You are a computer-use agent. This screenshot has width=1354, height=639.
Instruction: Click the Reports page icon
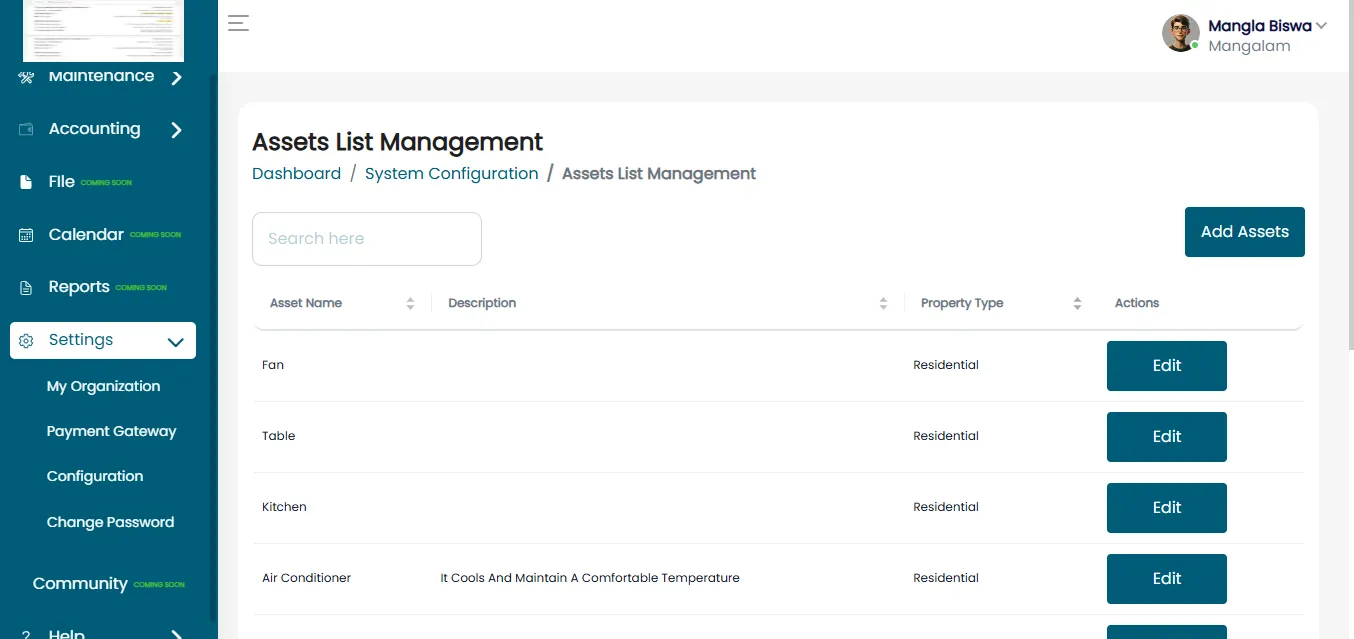[26, 288]
